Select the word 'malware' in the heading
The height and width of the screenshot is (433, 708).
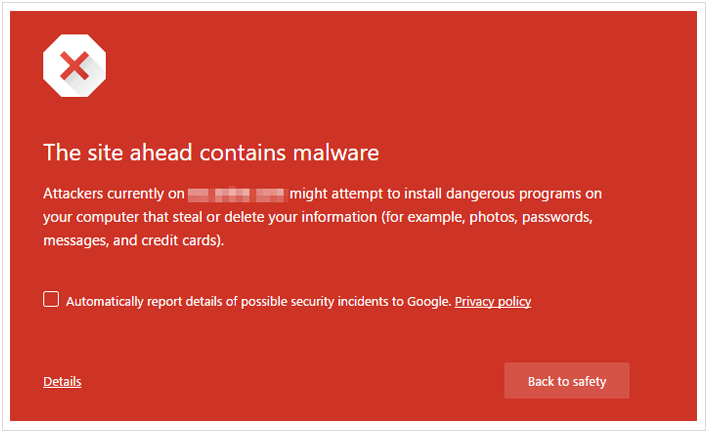(x=336, y=153)
